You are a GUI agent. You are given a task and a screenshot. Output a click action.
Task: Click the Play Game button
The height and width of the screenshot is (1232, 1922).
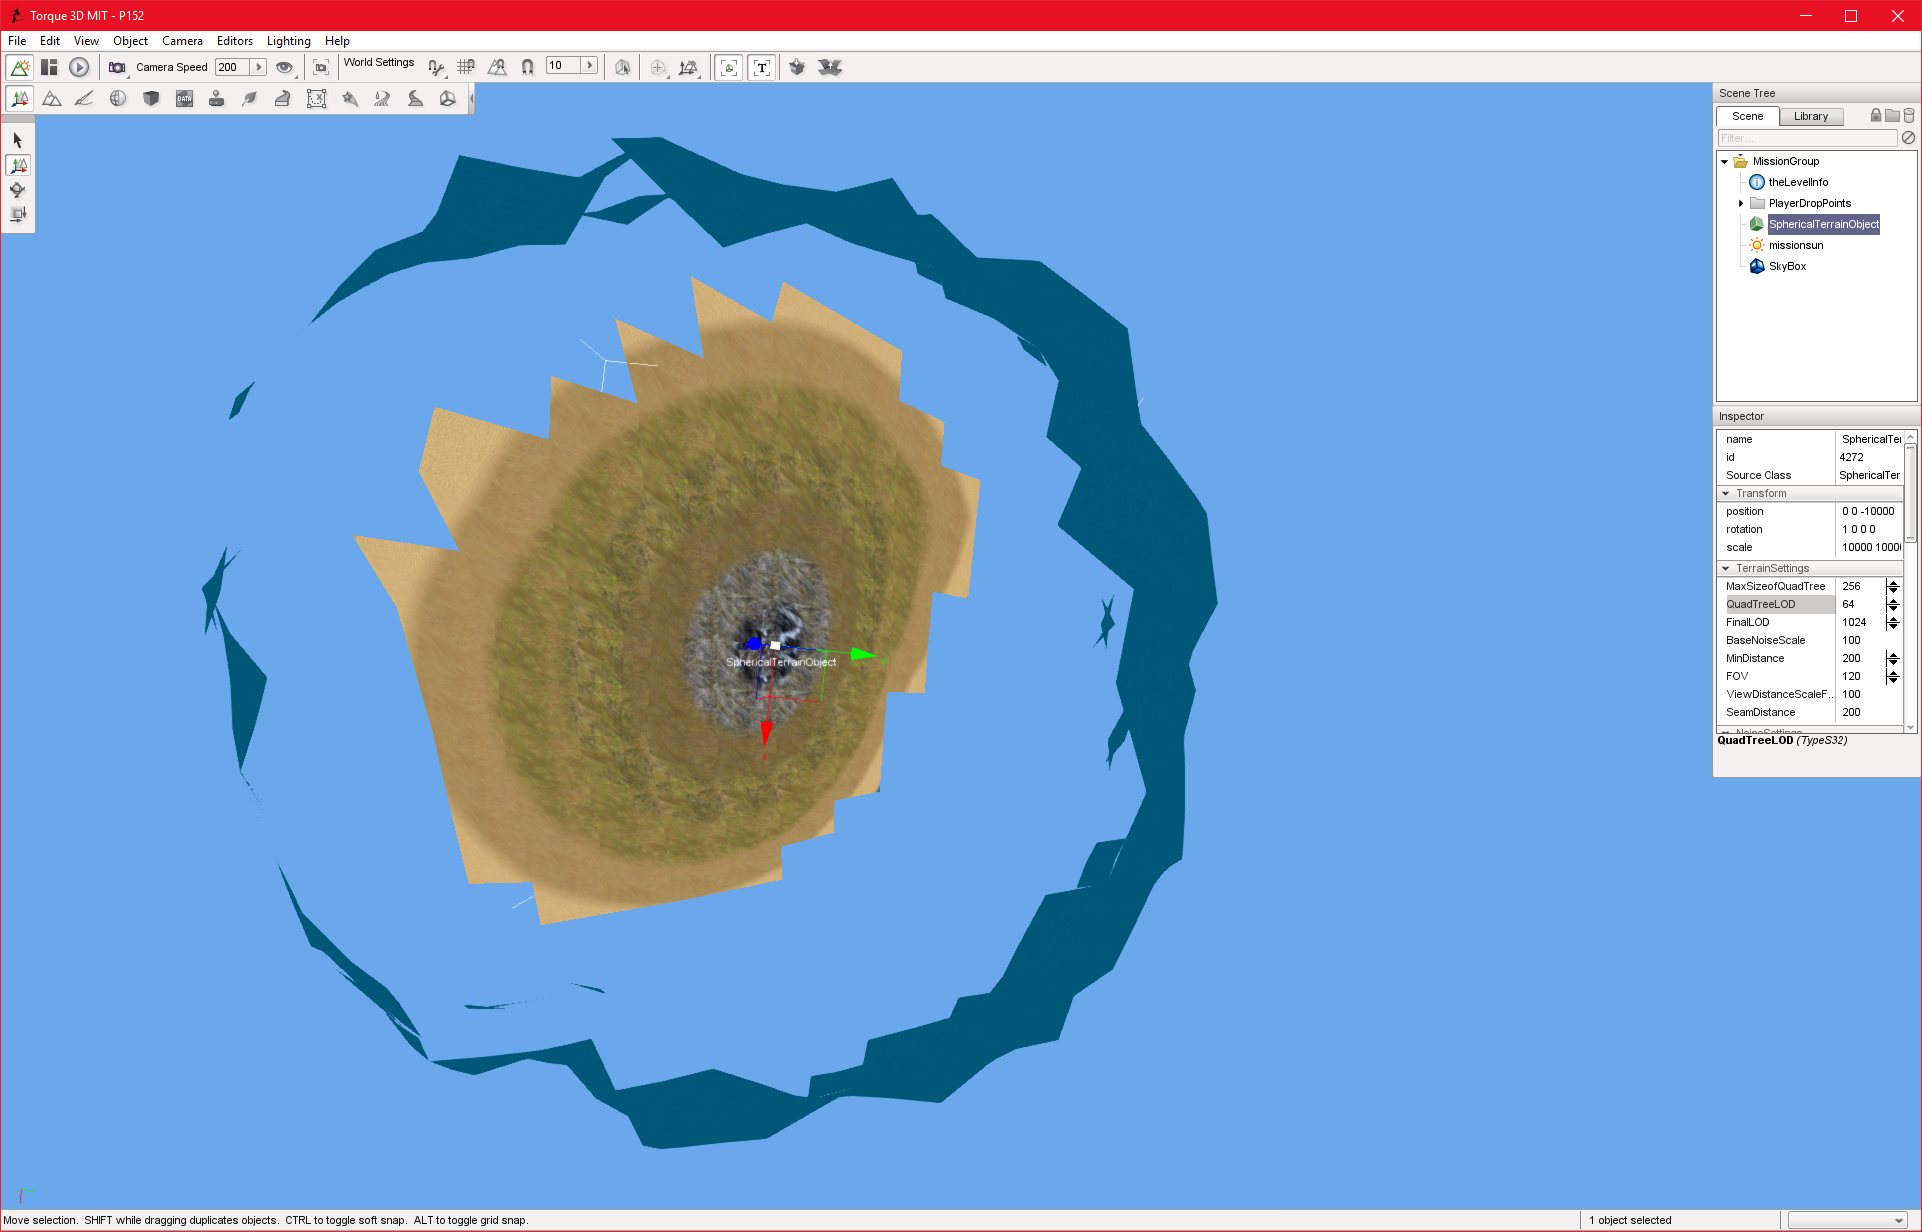pos(79,67)
